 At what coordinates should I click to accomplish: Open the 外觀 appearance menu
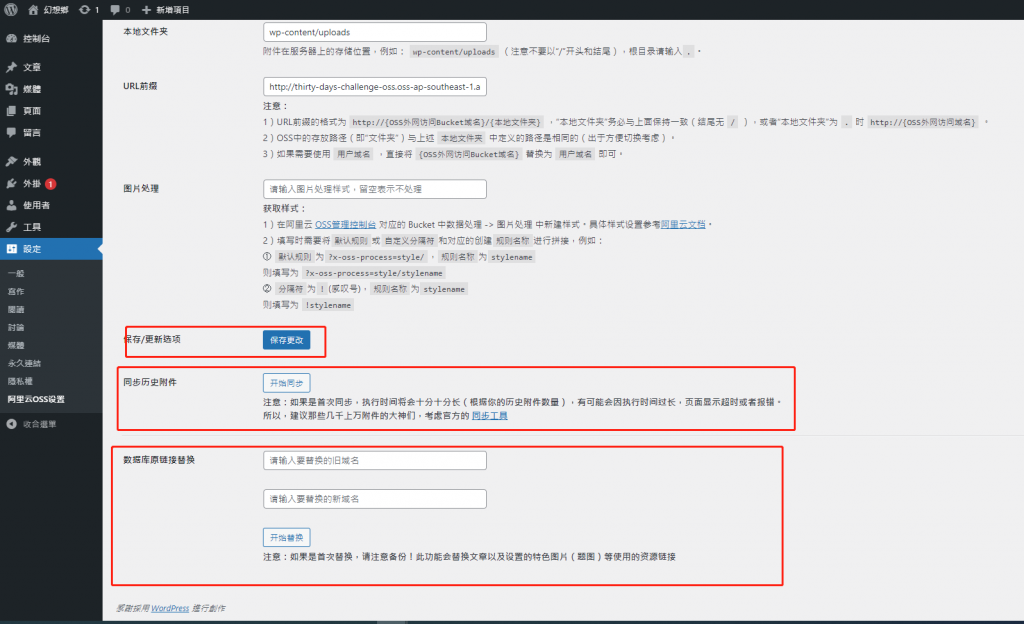click(x=51, y=161)
